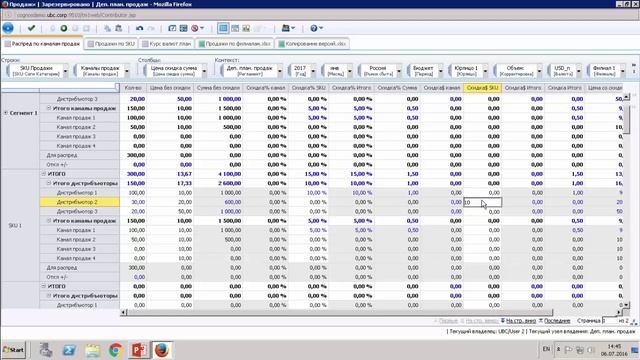640x360 pixels.
Task: Select the Канал продаж 1 row under SKU 1
Action: (80, 230)
